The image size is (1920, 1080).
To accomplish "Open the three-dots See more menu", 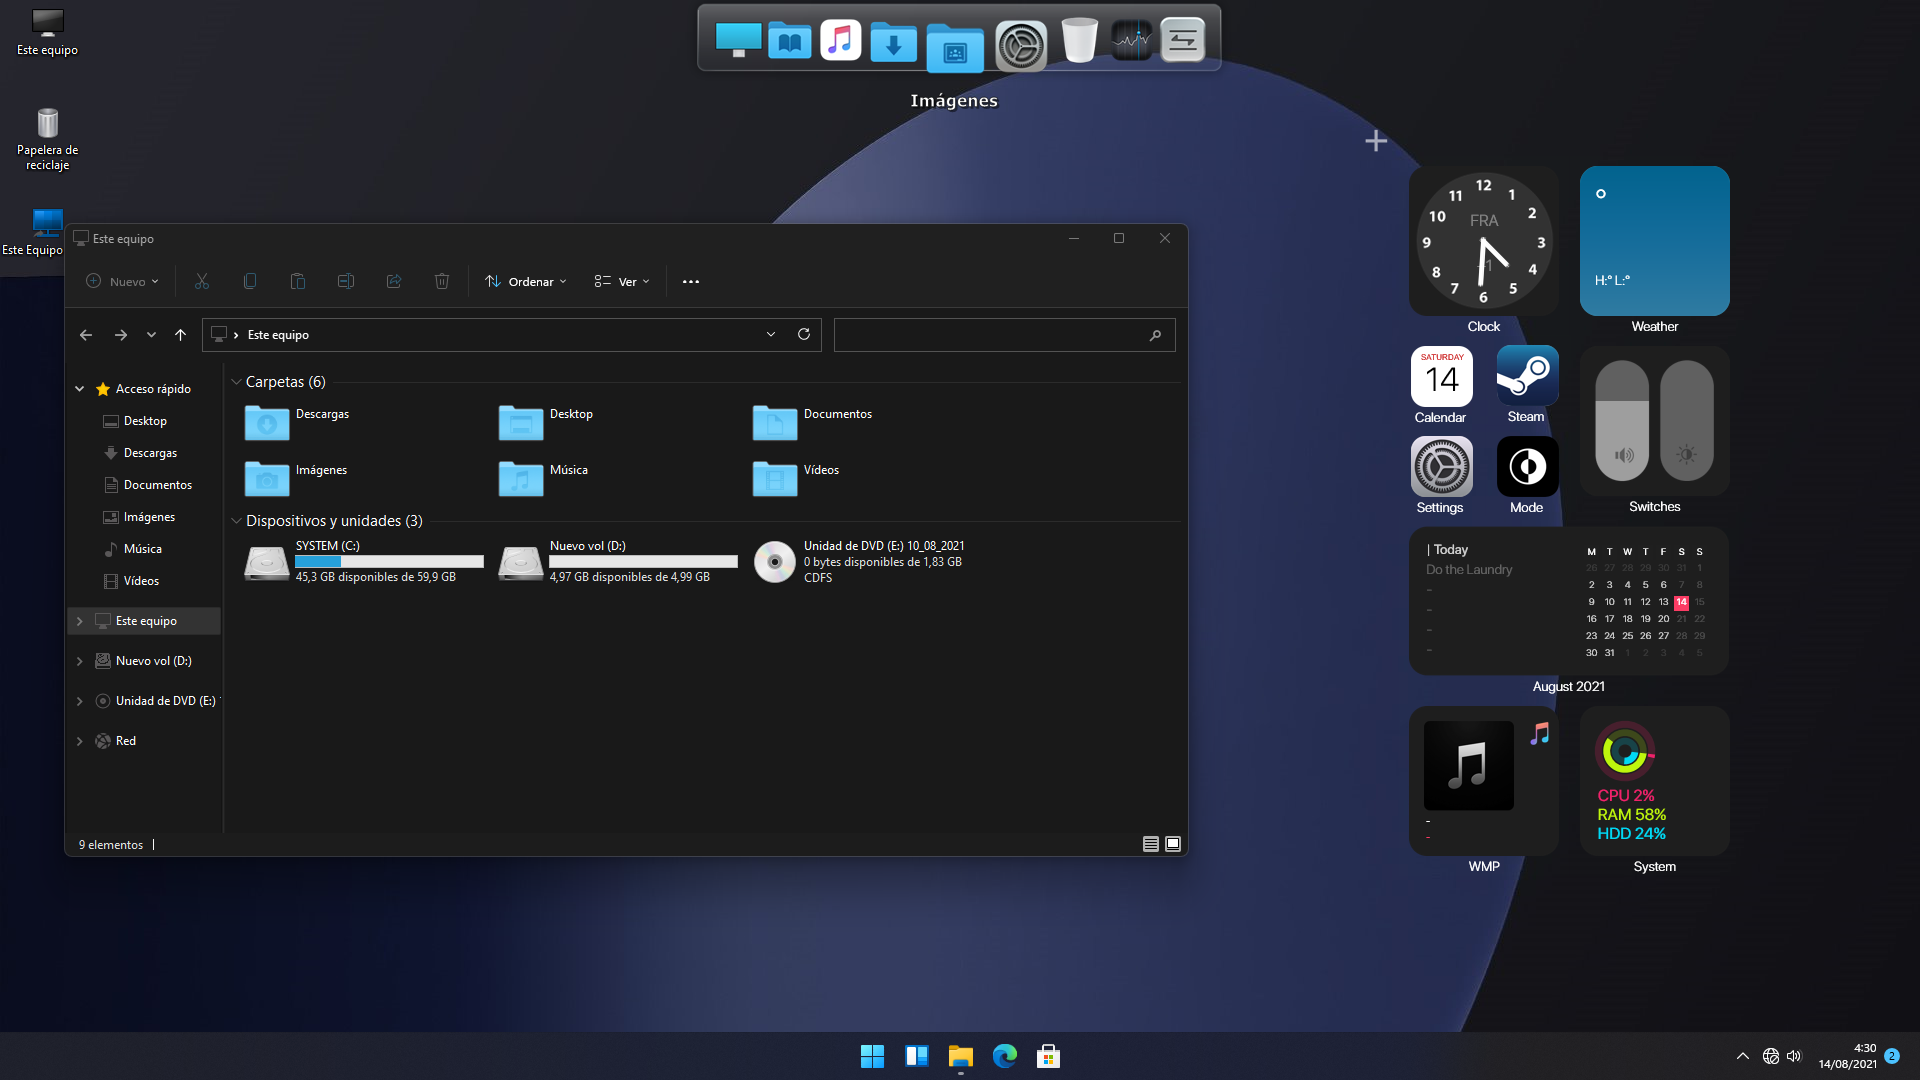I will pos(691,282).
